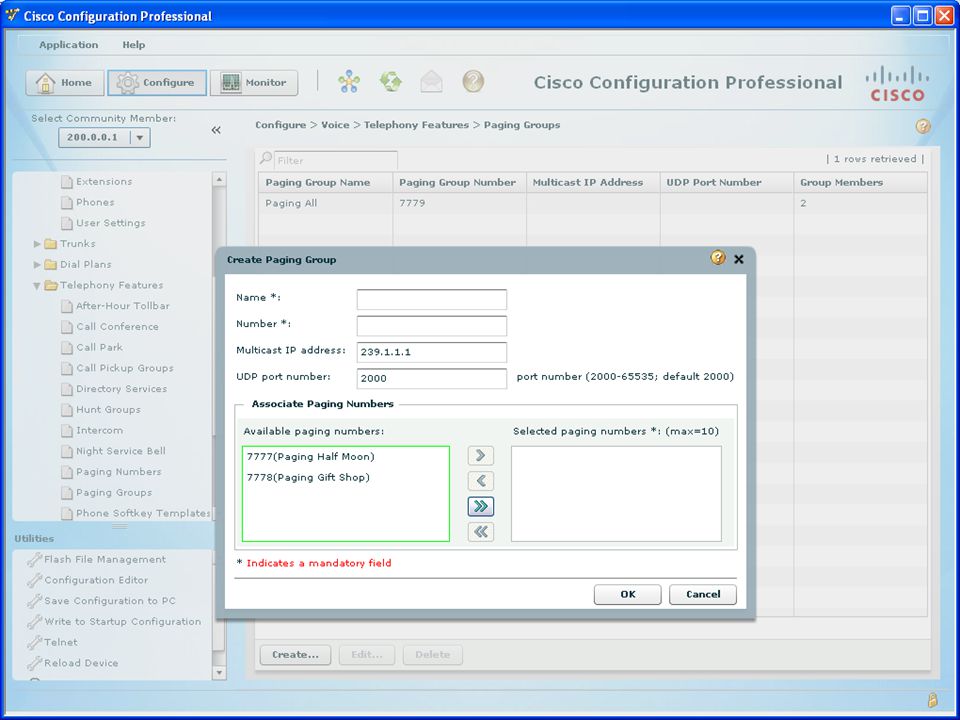This screenshot has height=720, width=960.
Task: Open Hunt Groups tree item
Action: click(x=101, y=410)
